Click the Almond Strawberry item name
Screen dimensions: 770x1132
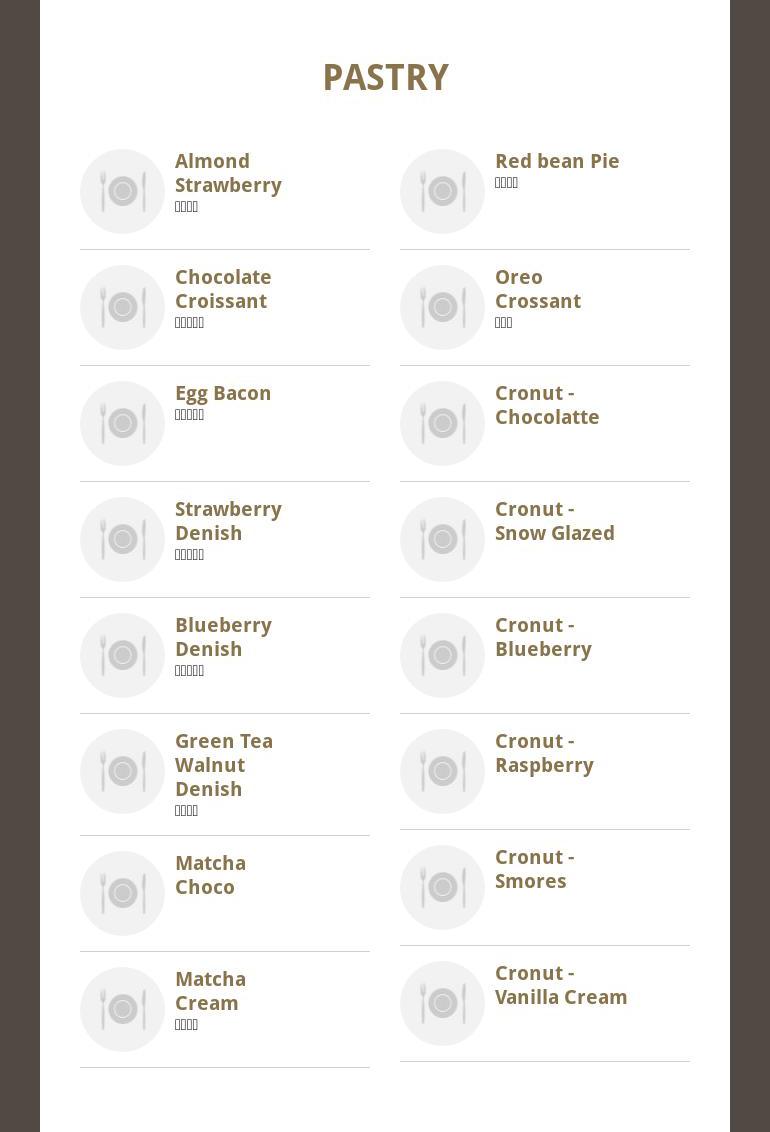(x=227, y=173)
